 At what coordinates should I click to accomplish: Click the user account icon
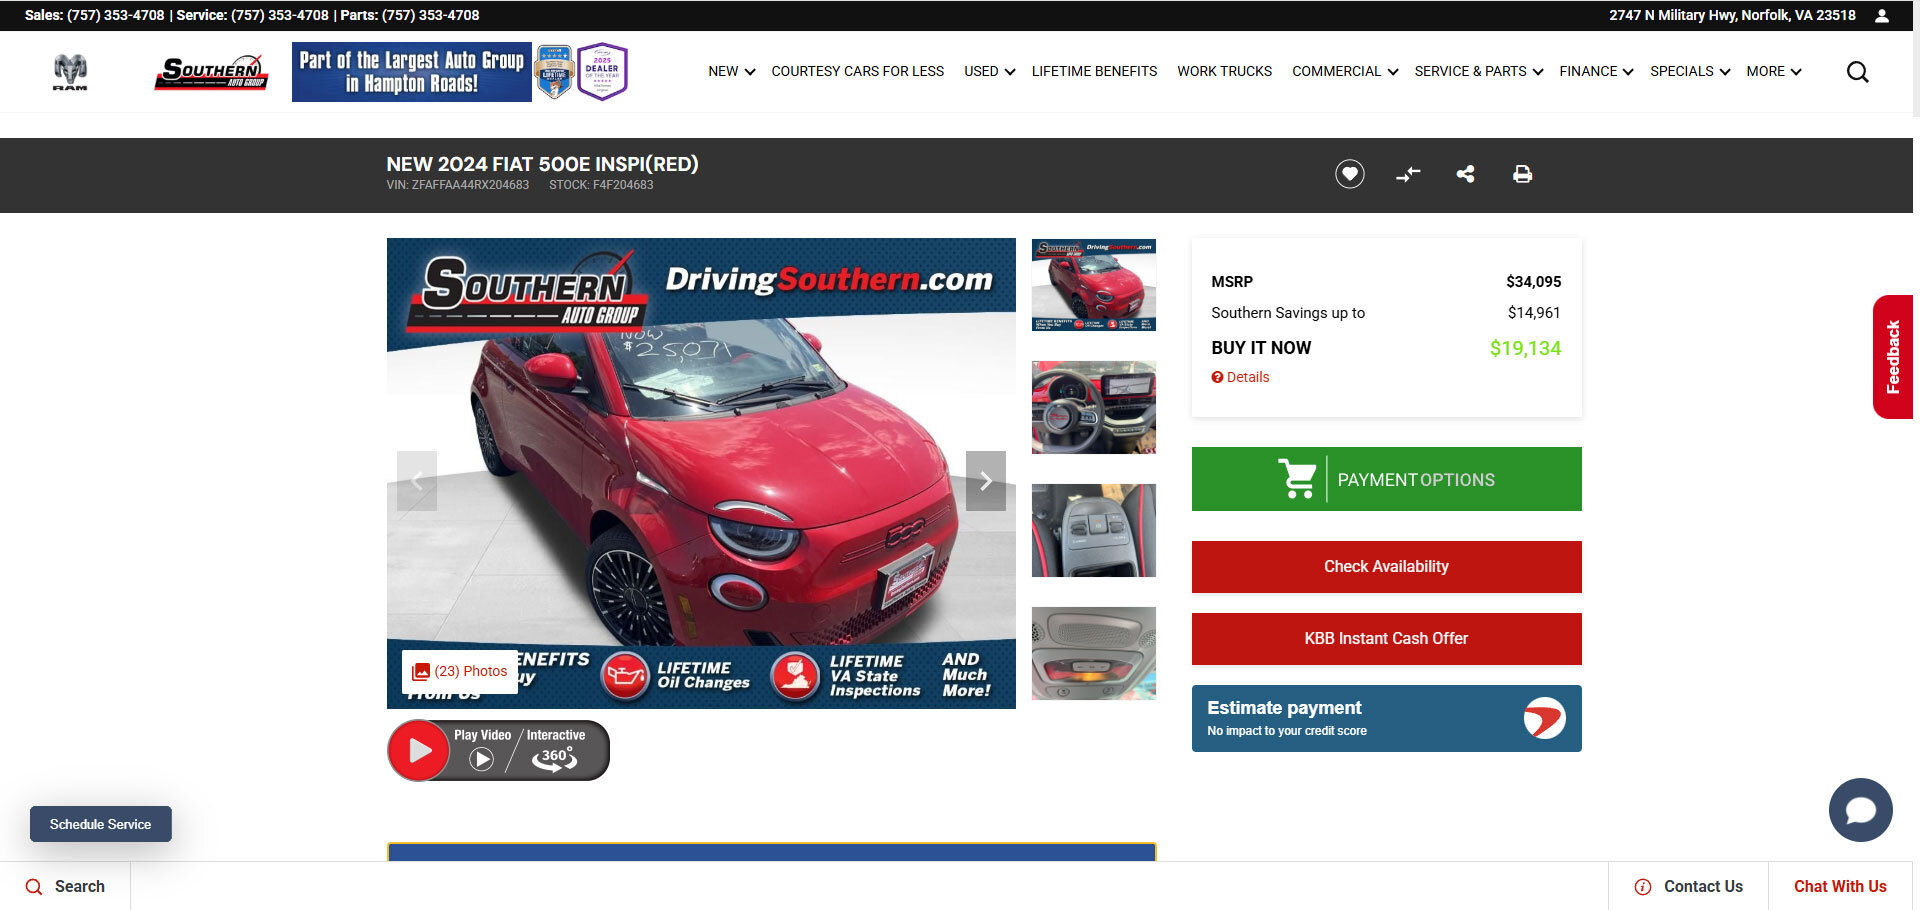[1881, 16]
